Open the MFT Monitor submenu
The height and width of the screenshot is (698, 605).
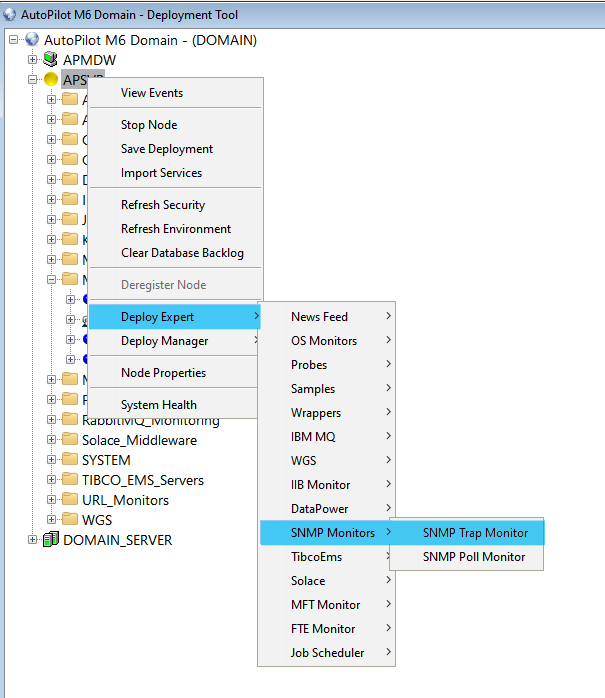pos(327,605)
